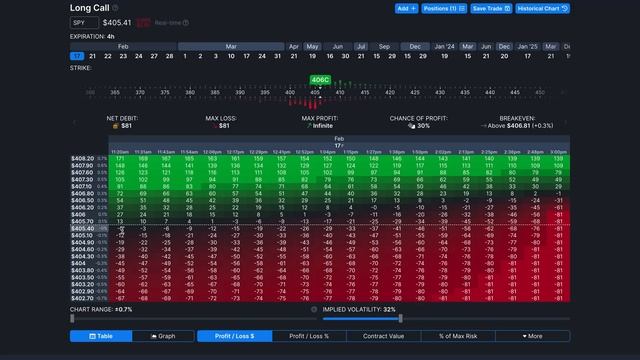This screenshot has width=640, height=360.
Task: Open the Positions (1) list
Action: tap(444, 9)
